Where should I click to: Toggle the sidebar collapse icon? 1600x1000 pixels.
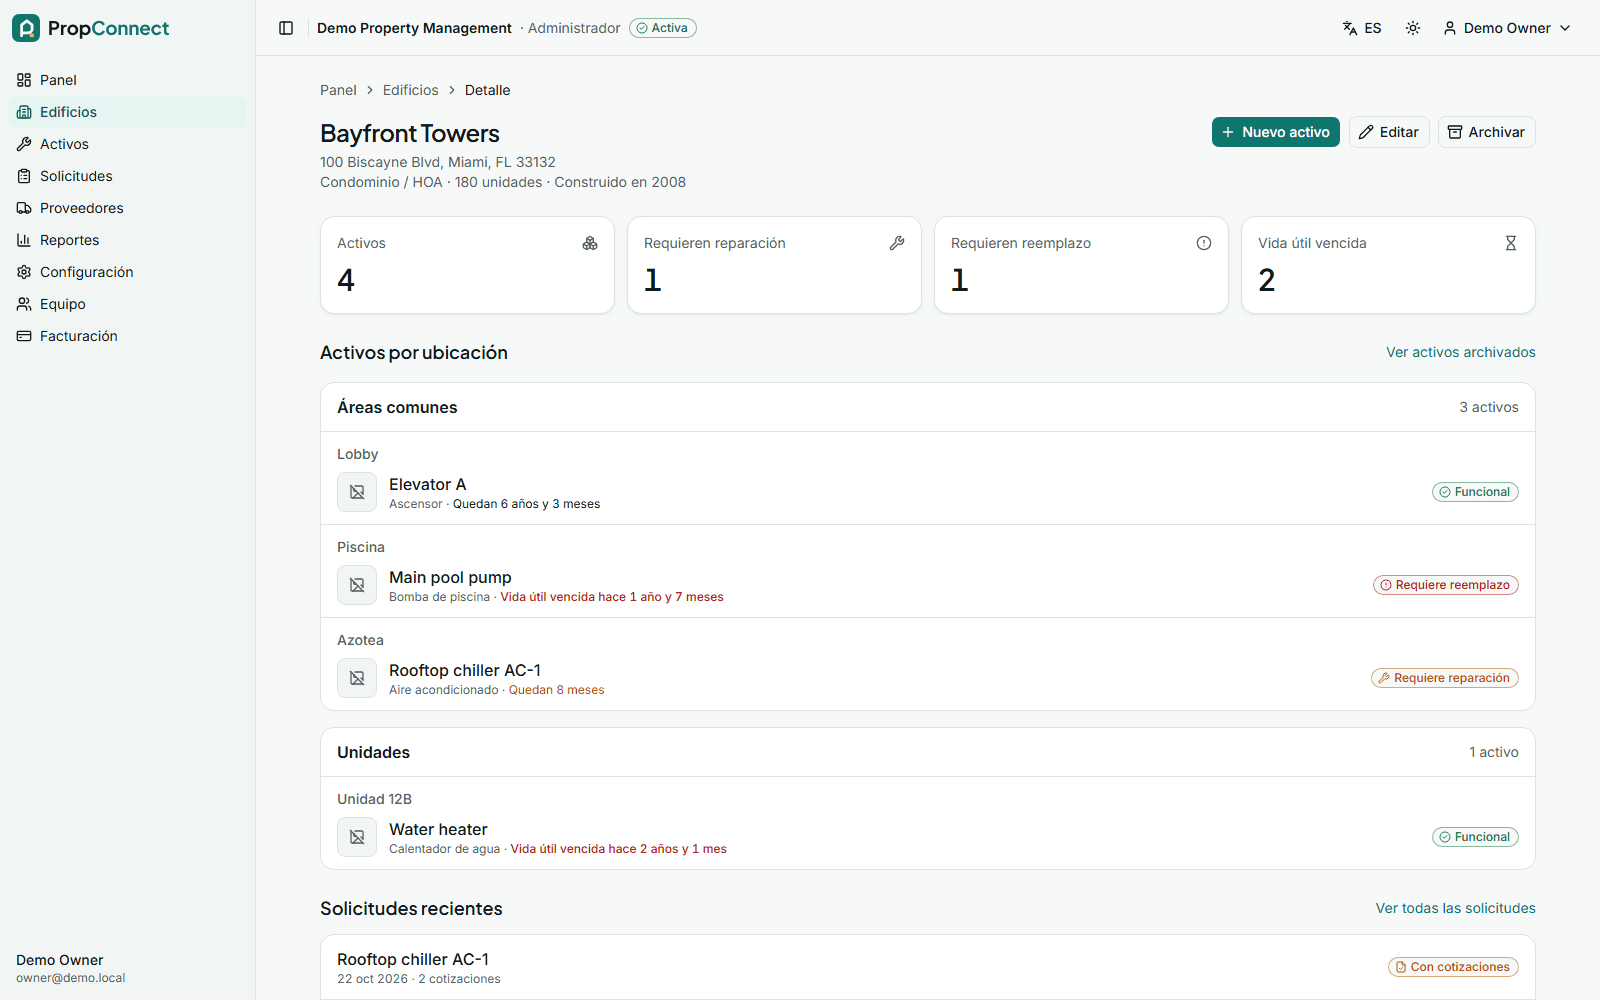click(x=286, y=28)
